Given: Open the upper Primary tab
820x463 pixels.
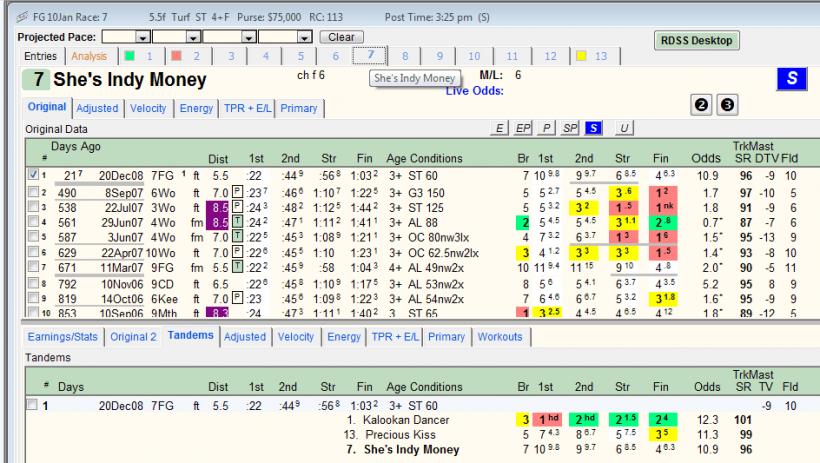Looking at the screenshot, I should (299, 108).
